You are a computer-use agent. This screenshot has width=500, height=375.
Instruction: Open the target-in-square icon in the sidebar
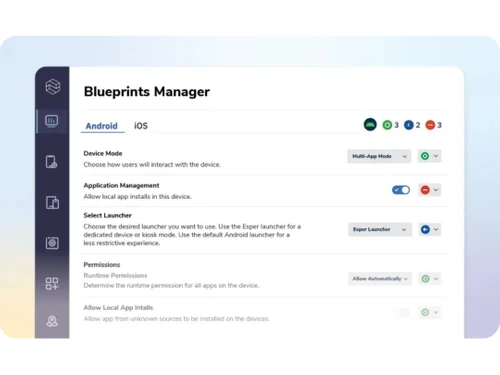(x=52, y=243)
